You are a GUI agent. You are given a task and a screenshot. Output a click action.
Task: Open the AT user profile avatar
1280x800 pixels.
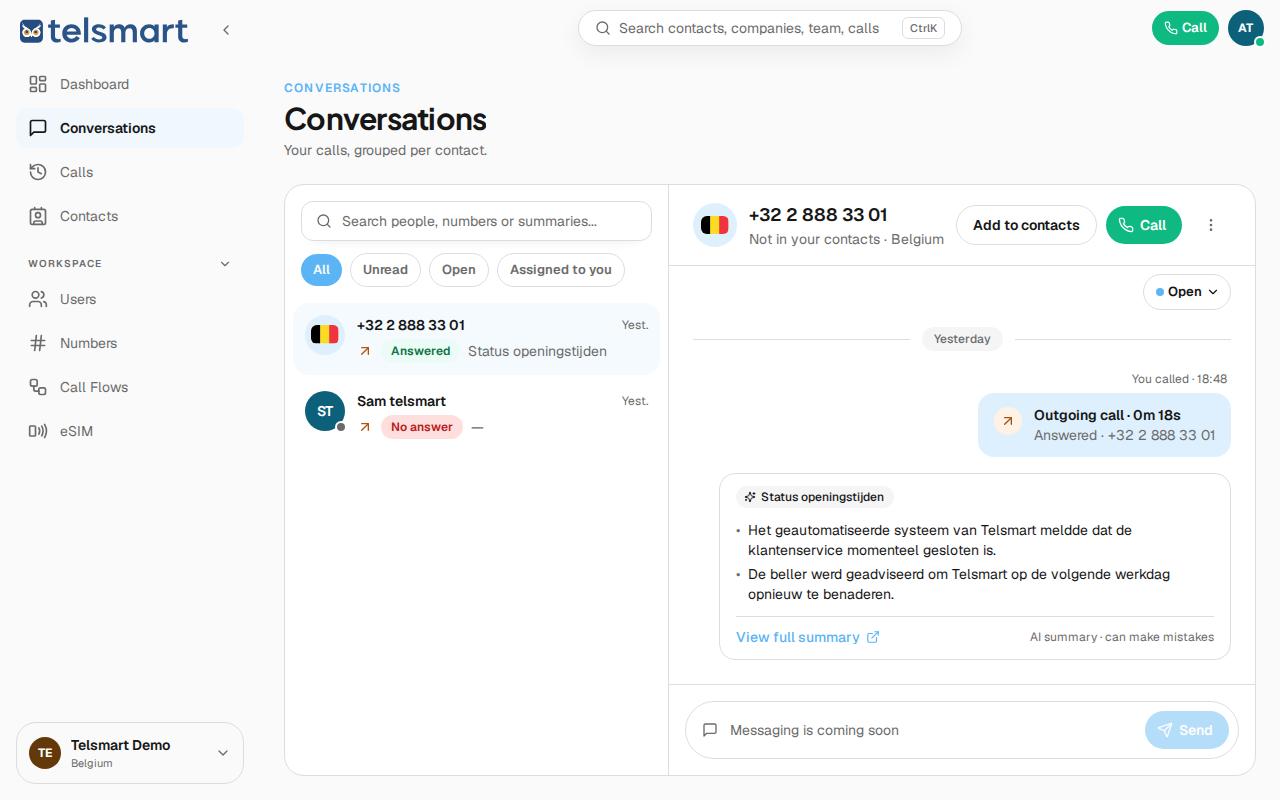[x=1246, y=28]
